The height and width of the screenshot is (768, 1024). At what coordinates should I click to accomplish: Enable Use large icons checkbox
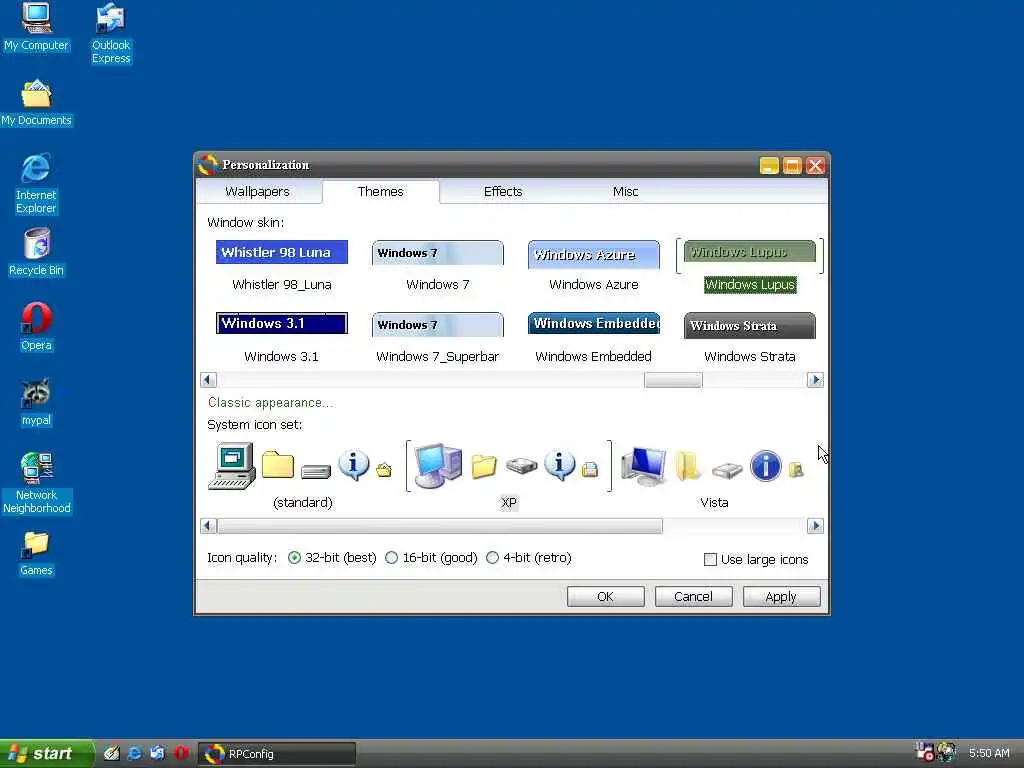[x=710, y=560]
